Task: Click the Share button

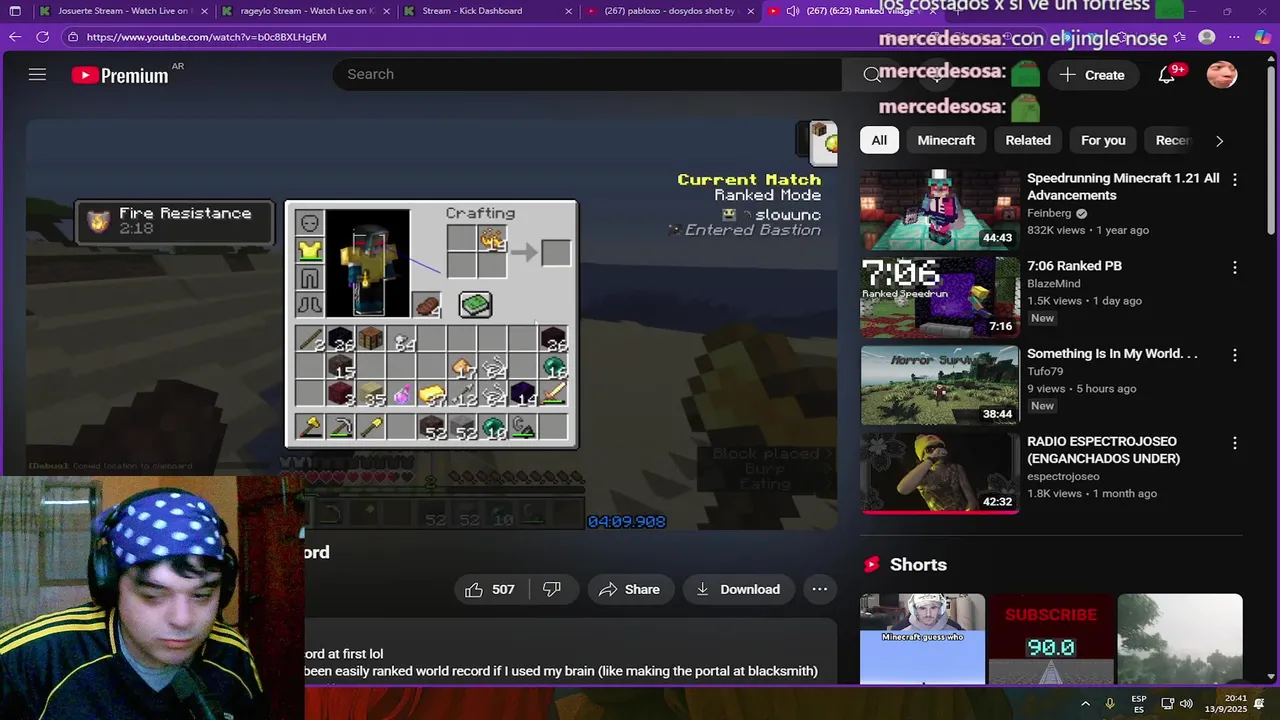Action: pos(630,589)
